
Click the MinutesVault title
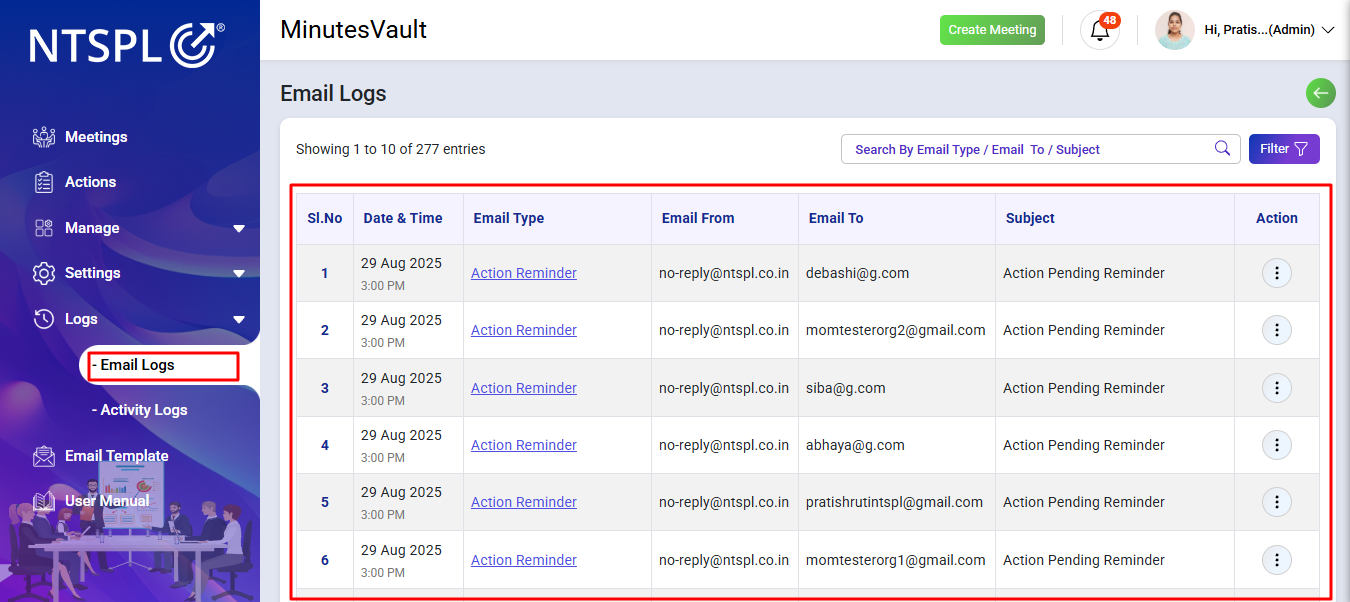(x=354, y=30)
